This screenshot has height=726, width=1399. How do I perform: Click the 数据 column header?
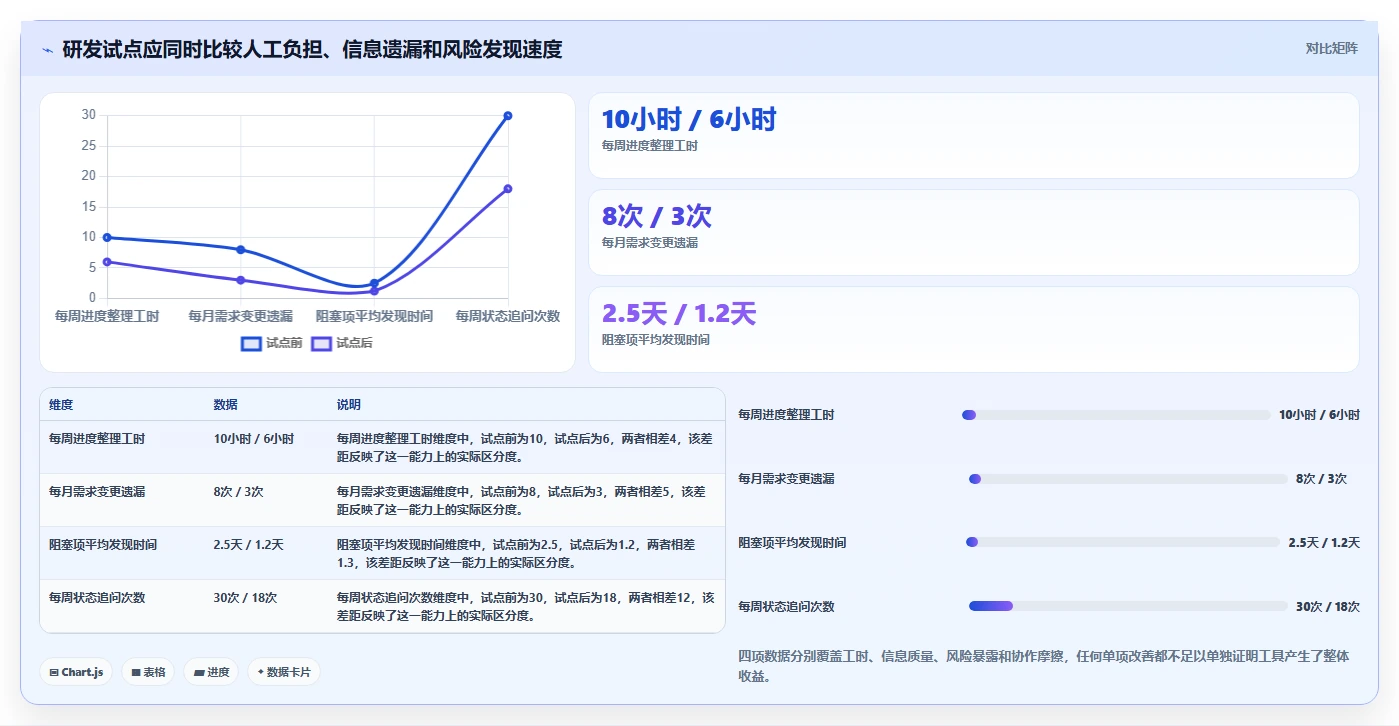(225, 405)
